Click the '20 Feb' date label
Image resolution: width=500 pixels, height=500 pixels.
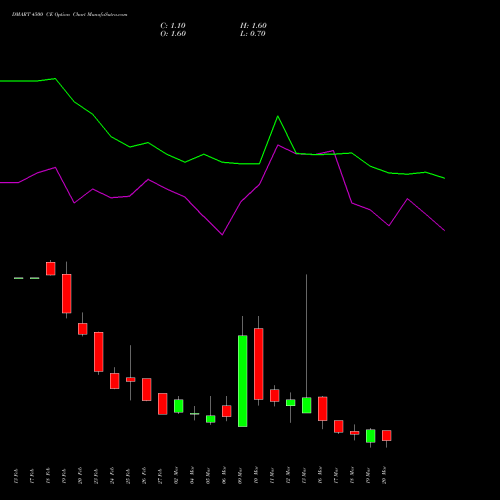(80, 476)
